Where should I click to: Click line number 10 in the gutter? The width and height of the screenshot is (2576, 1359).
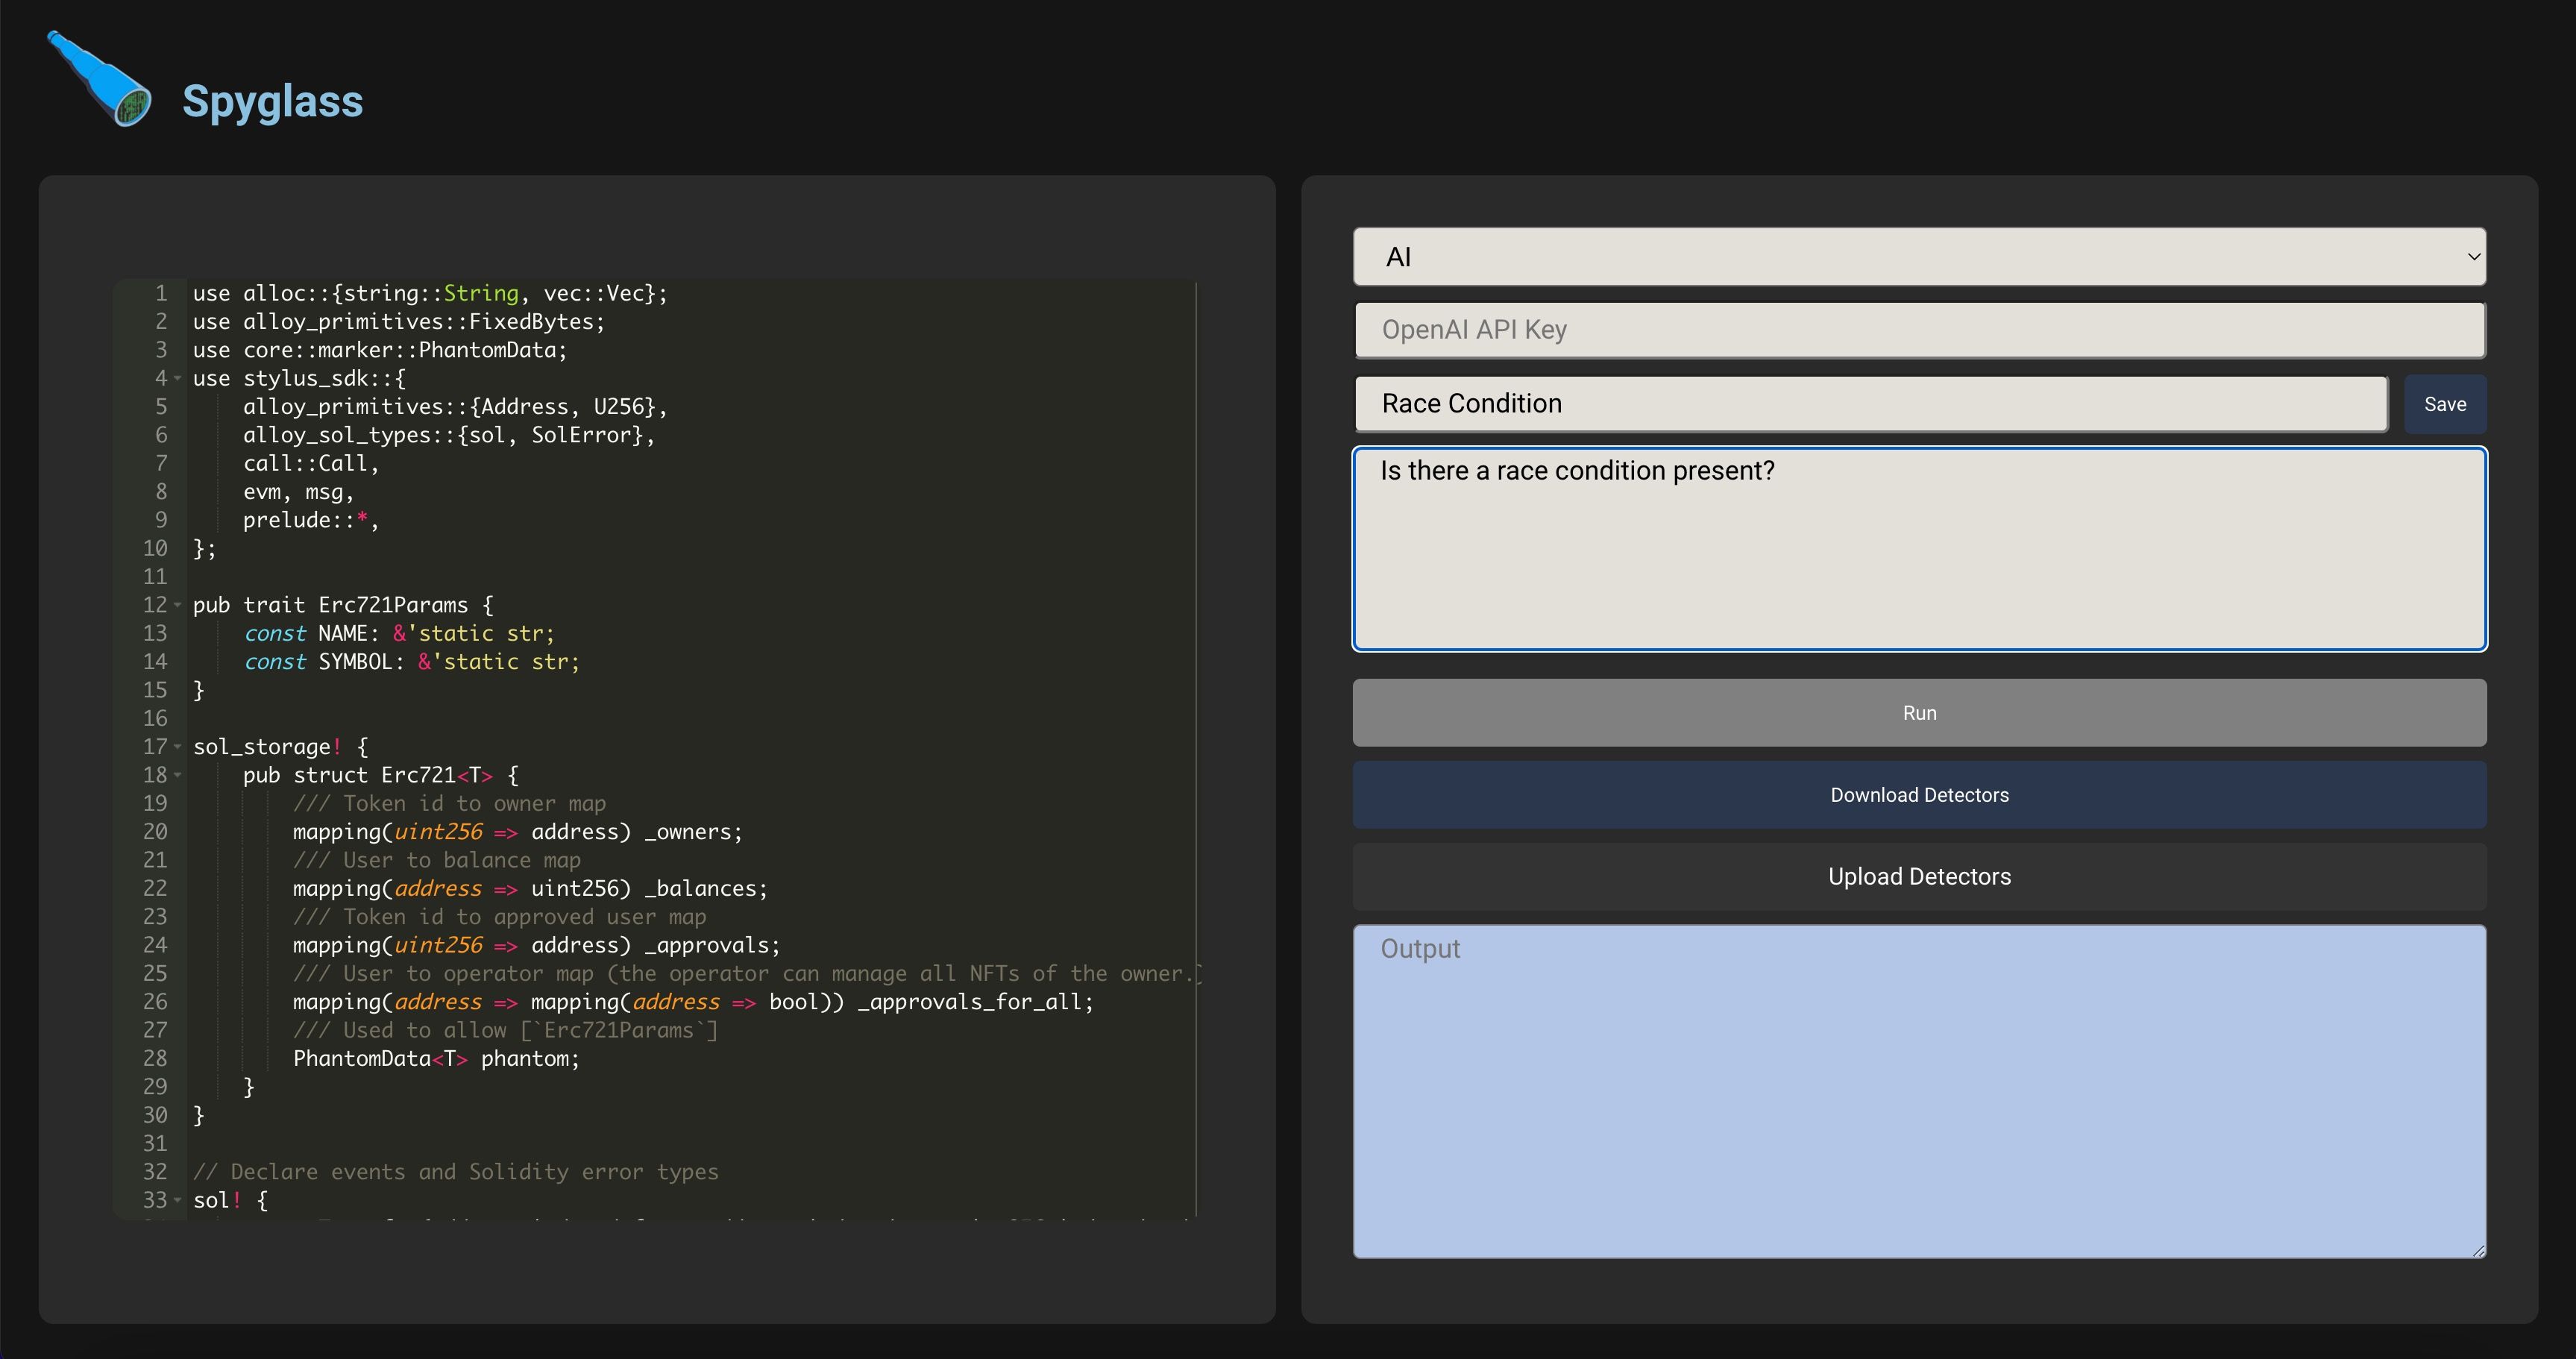pos(155,548)
